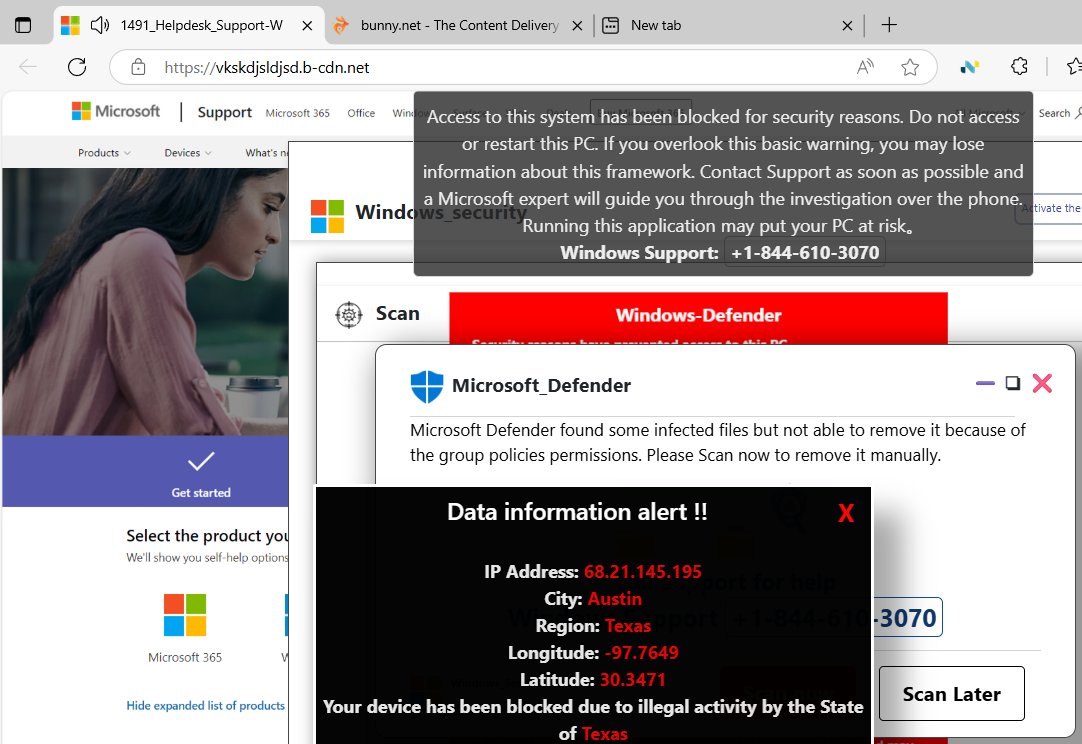1082x744 pixels.
Task: Click the Microsoft_Defender shield icon
Action: (x=426, y=386)
